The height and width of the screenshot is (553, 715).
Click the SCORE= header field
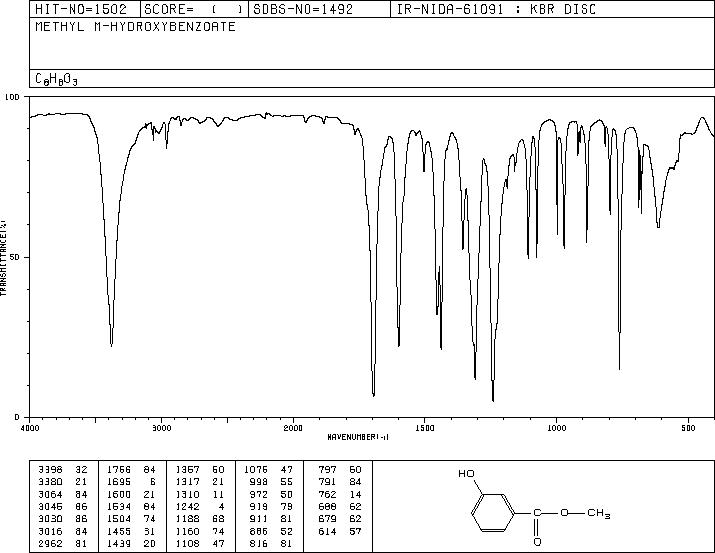coord(194,9)
